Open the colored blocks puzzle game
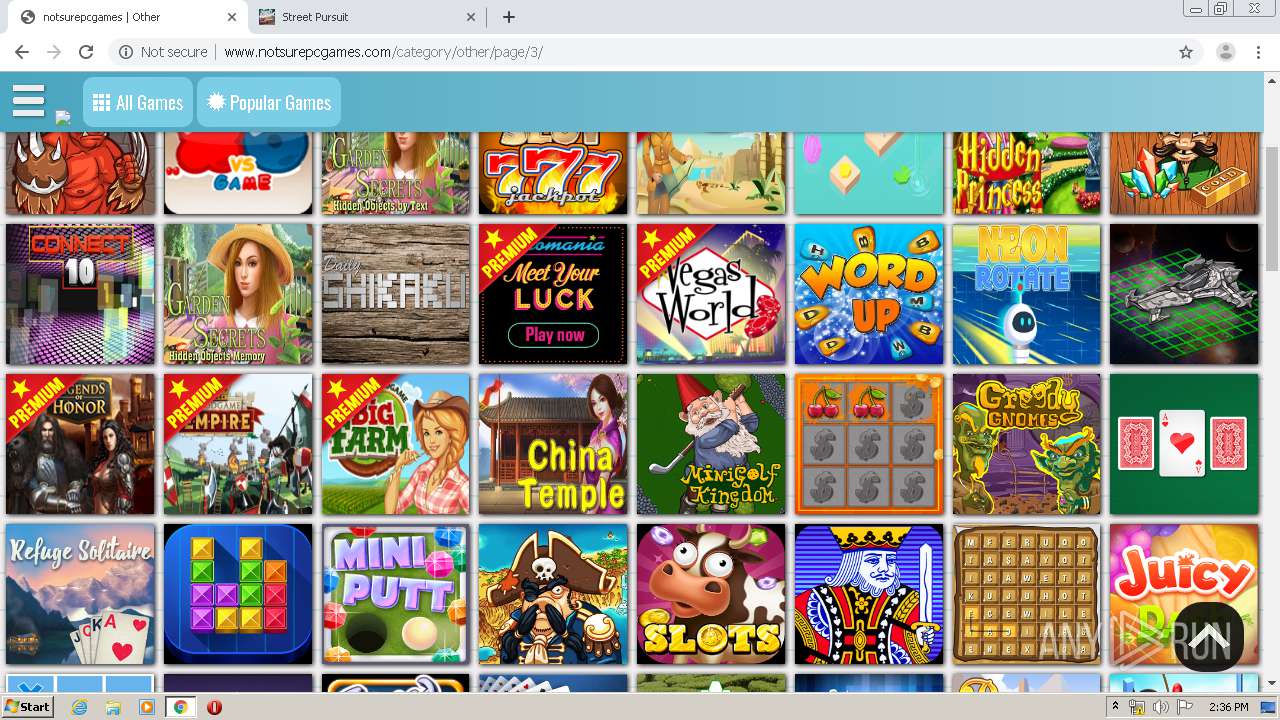The image size is (1280, 720). click(238, 594)
